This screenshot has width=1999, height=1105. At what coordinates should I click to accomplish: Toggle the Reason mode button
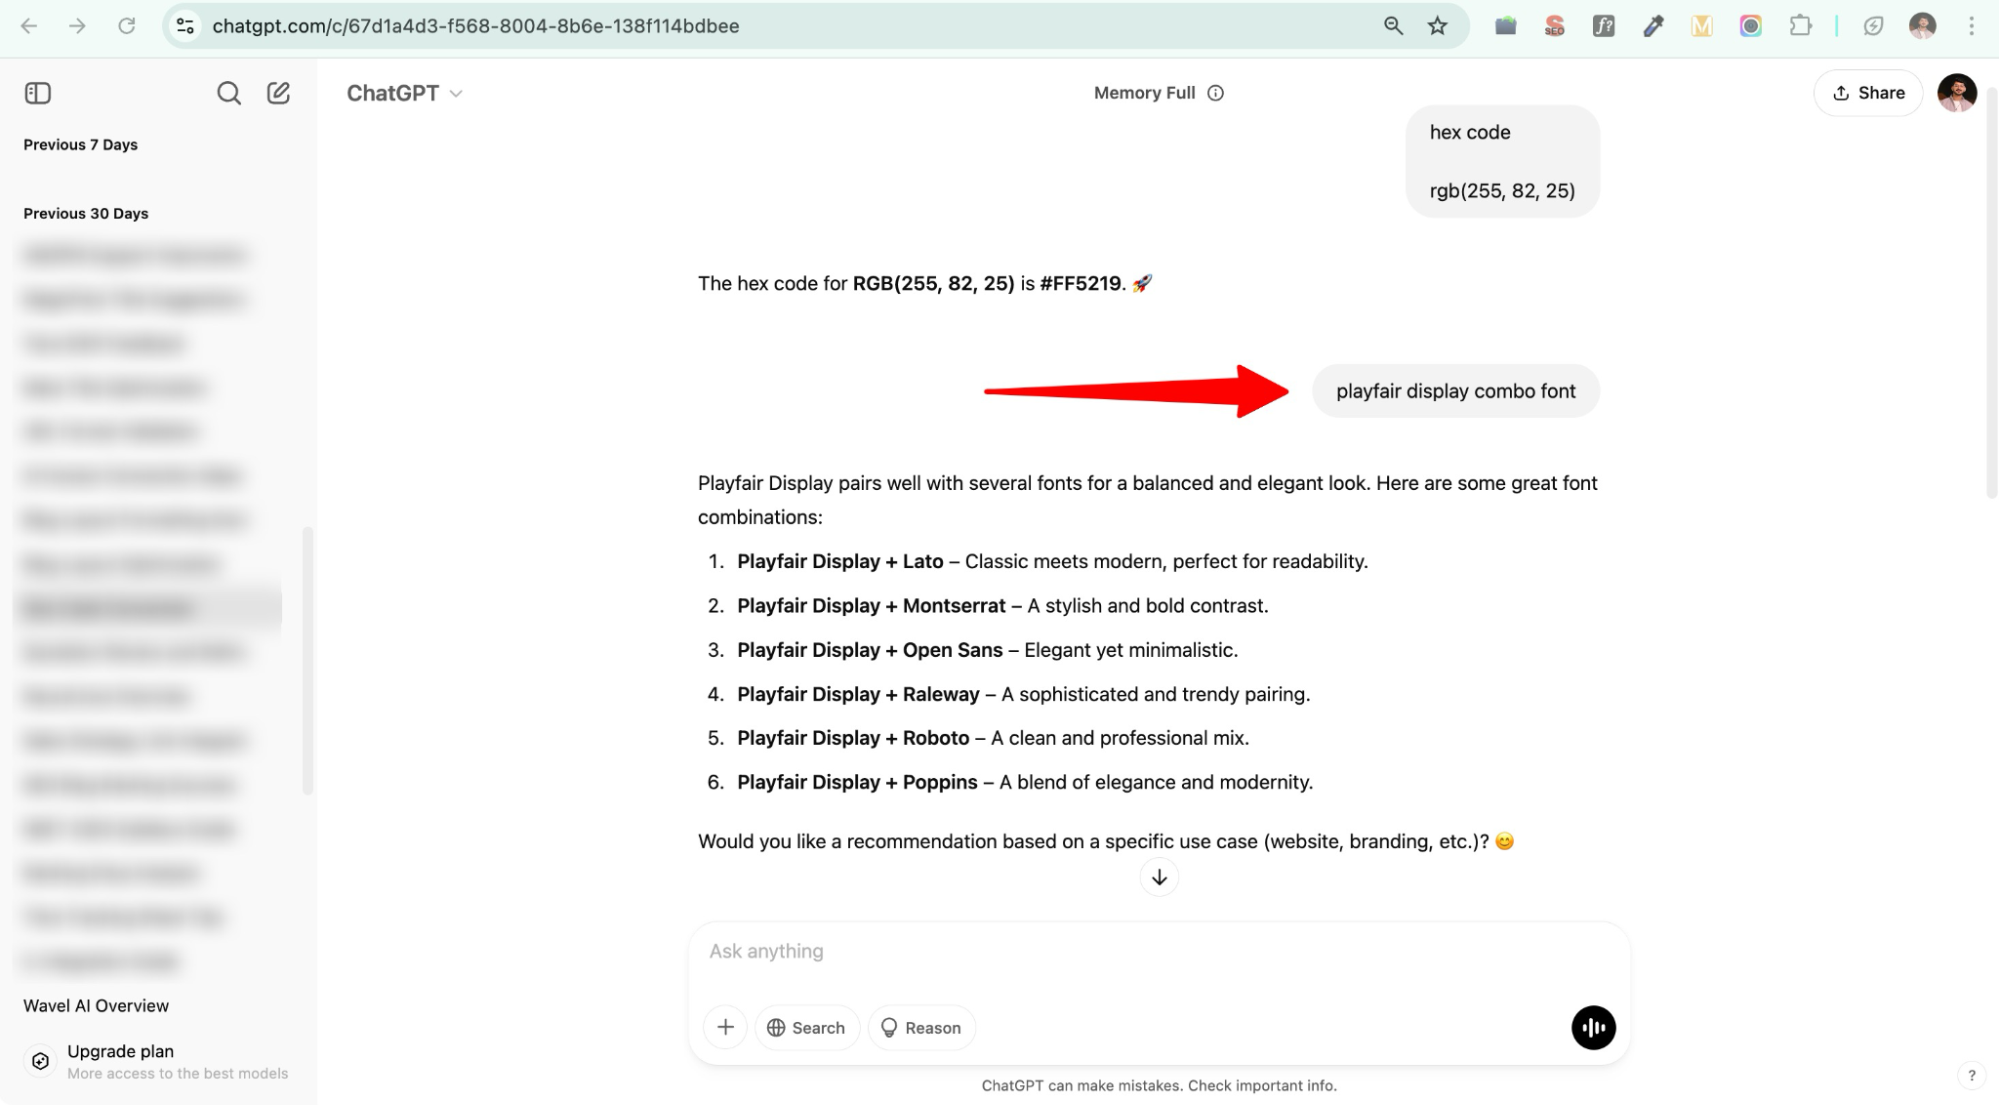click(921, 1027)
